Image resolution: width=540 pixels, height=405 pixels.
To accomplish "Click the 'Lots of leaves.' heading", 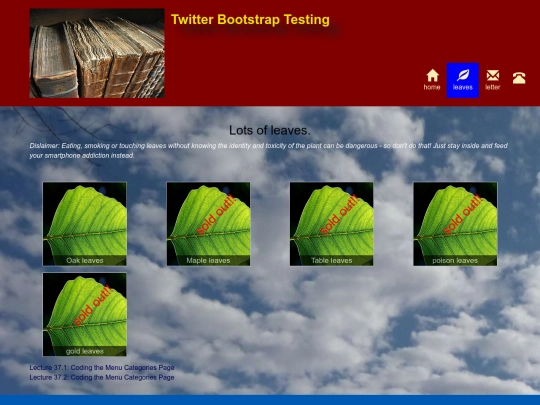I will (270, 130).
